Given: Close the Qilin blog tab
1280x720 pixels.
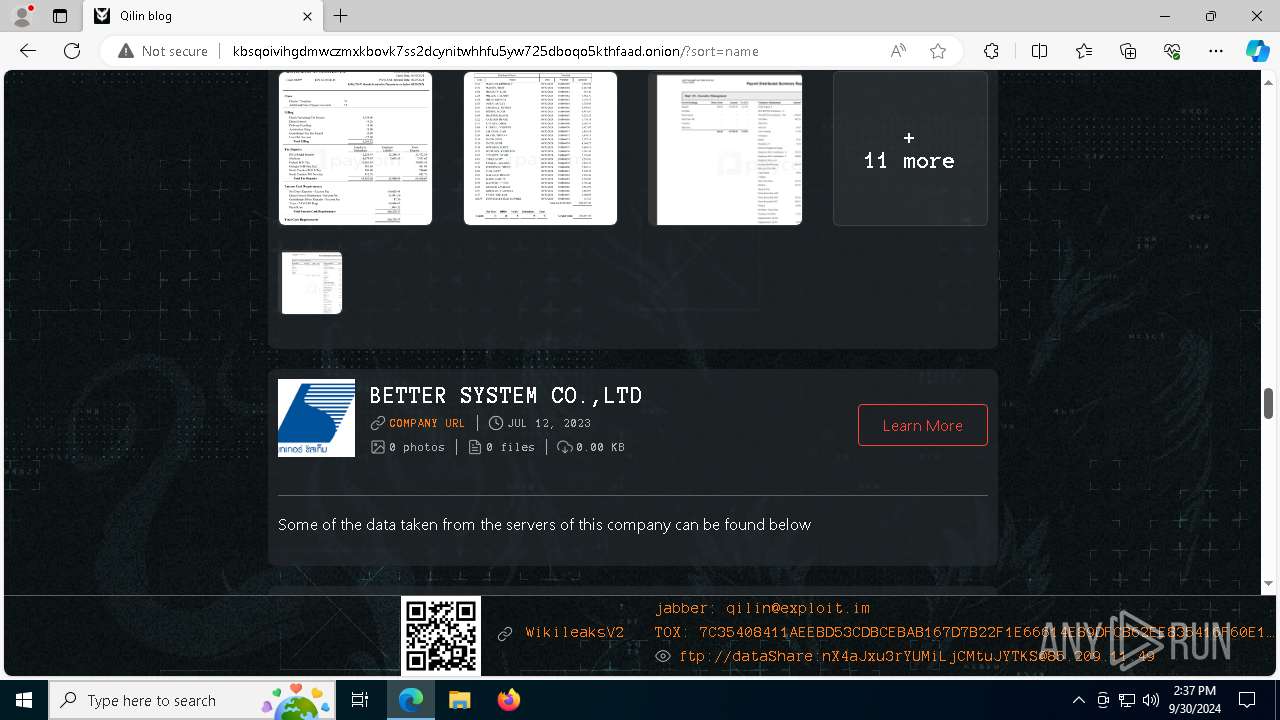Looking at the screenshot, I should [308, 16].
